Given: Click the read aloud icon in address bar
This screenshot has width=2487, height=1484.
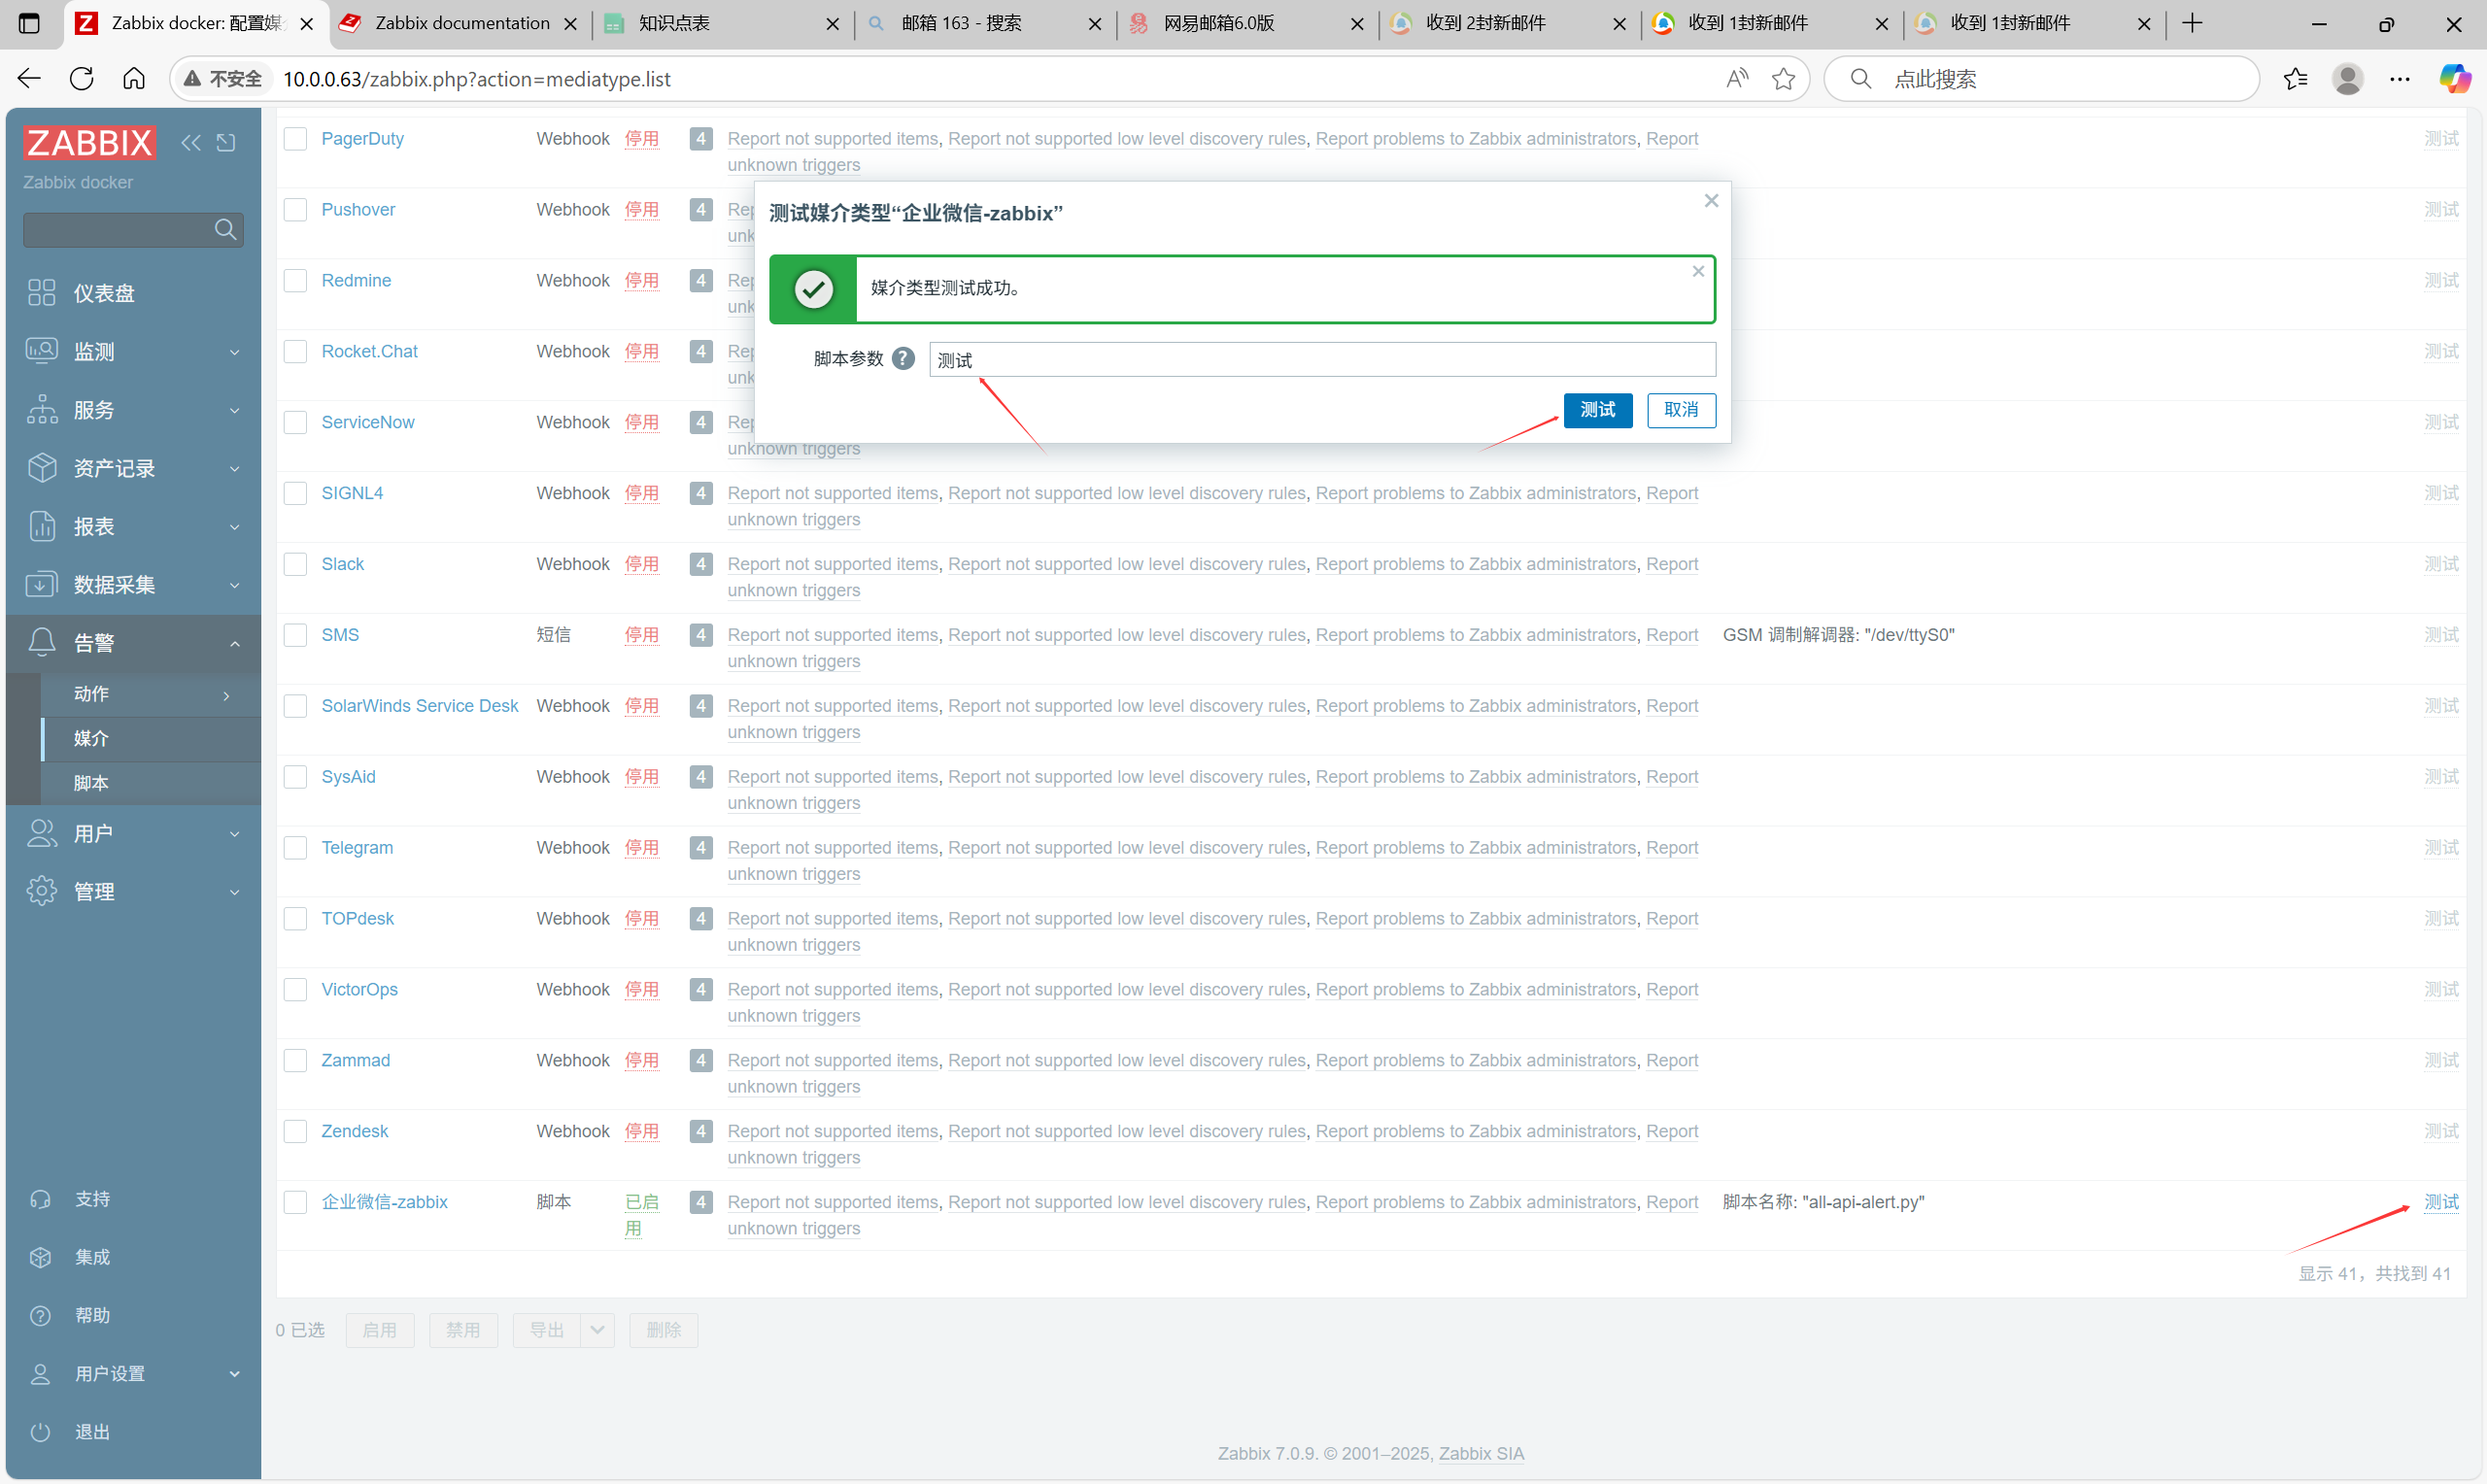Looking at the screenshot, I should 1737,79.
